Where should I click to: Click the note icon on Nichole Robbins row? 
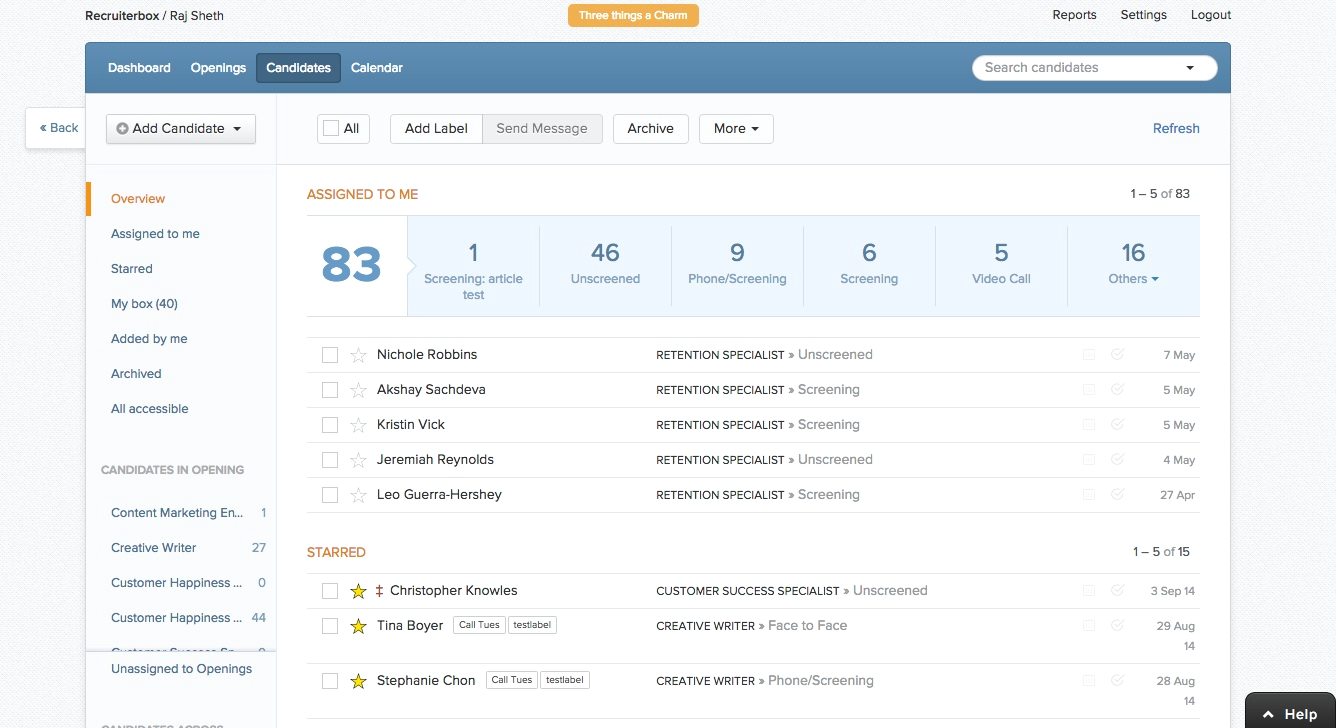pos(1089,354)
